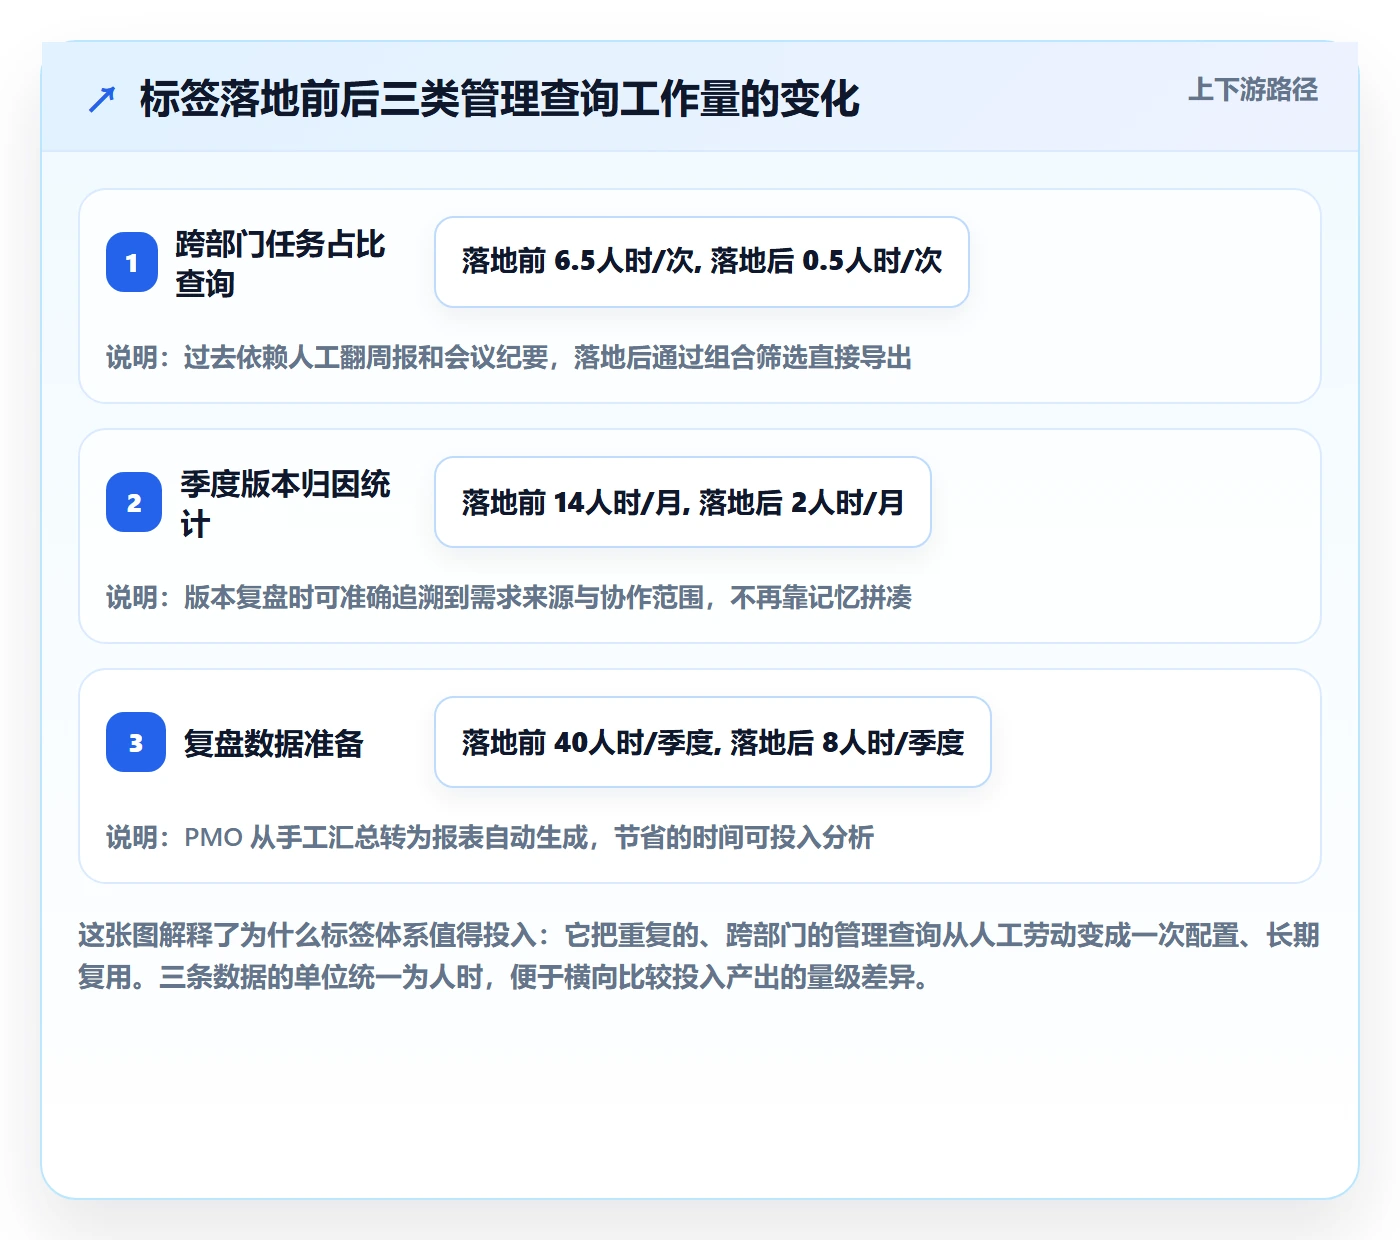1400x1240 pixels.
Task: Click the arrow icon beside the title
Action: tap(102, 99)
